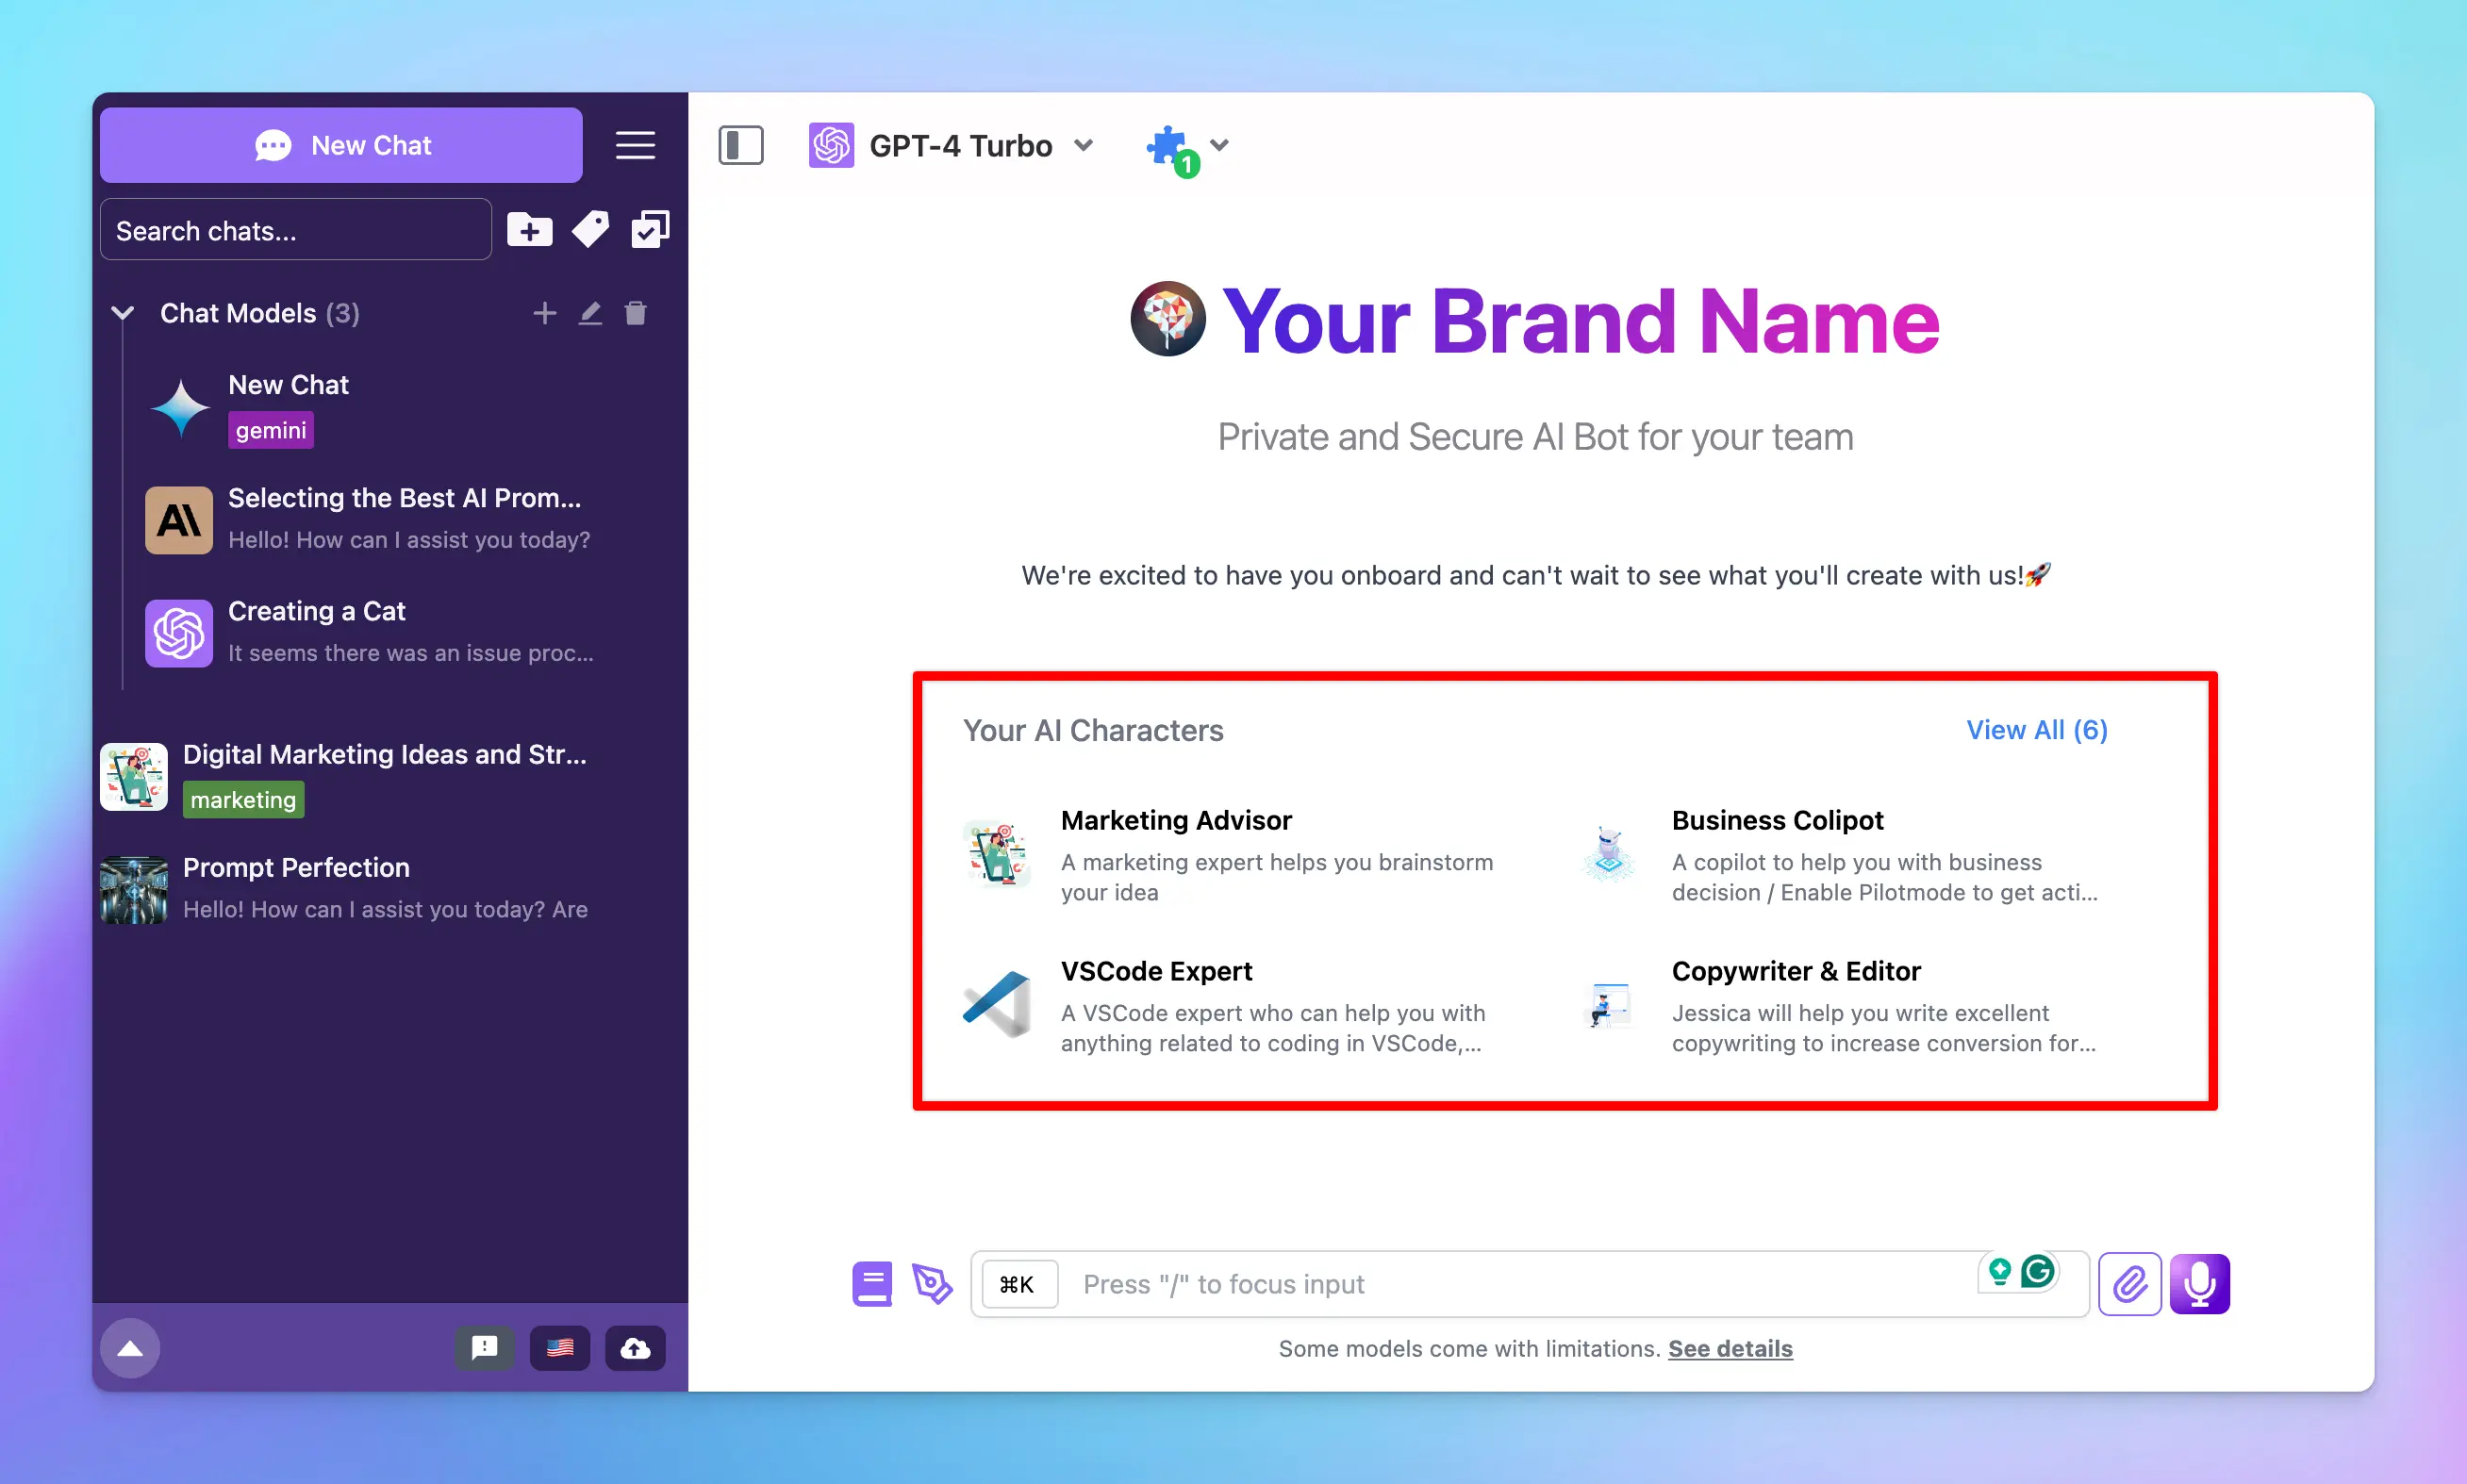This screenshot has width=2467, height=1484.
Task: Toggle the sidebar panel visibility
Action: [741, 145]
